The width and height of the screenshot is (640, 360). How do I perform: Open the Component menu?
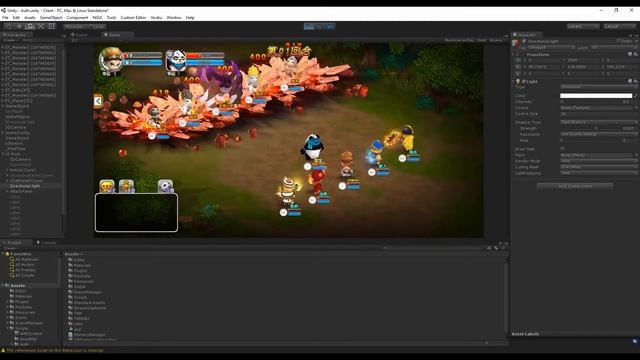[x=77, y=18]
